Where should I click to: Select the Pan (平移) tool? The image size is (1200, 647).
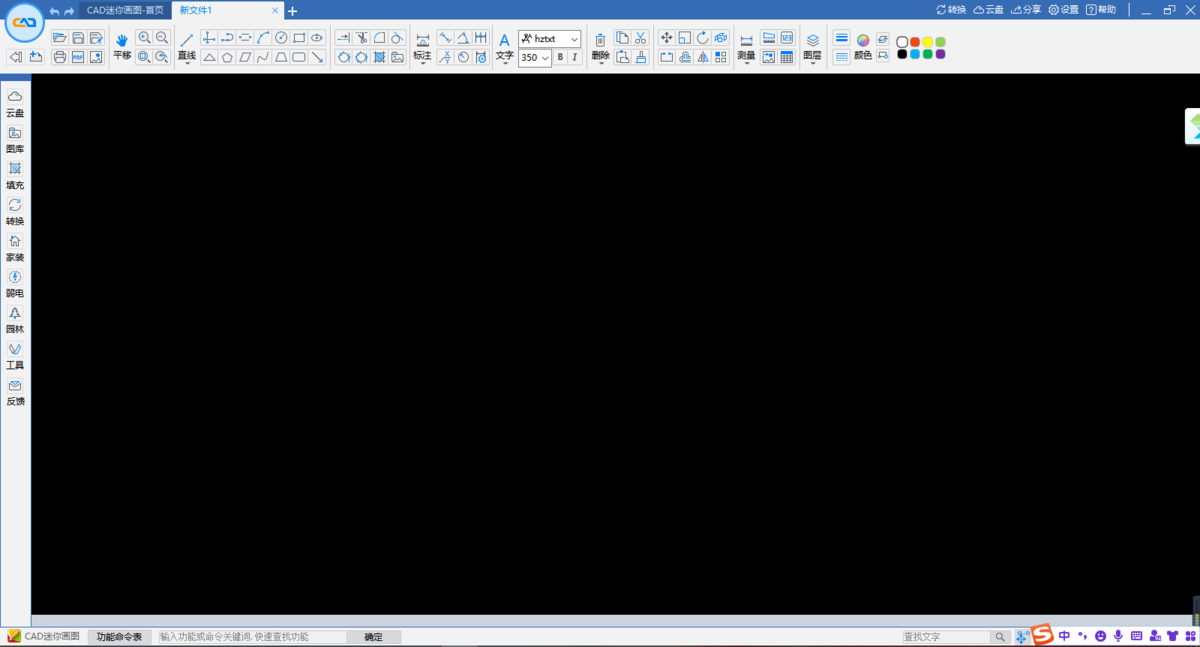pyautogui.click(x=121, y=47)
